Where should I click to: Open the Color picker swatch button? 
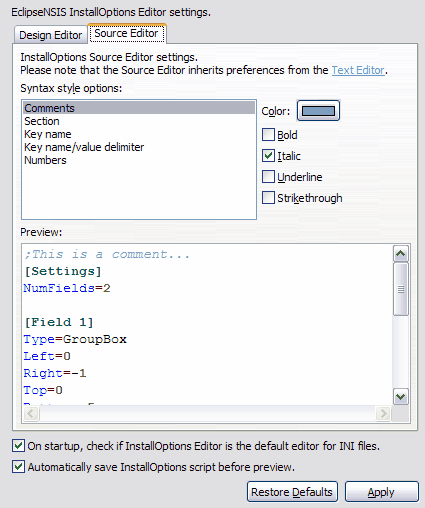point(318,111)
